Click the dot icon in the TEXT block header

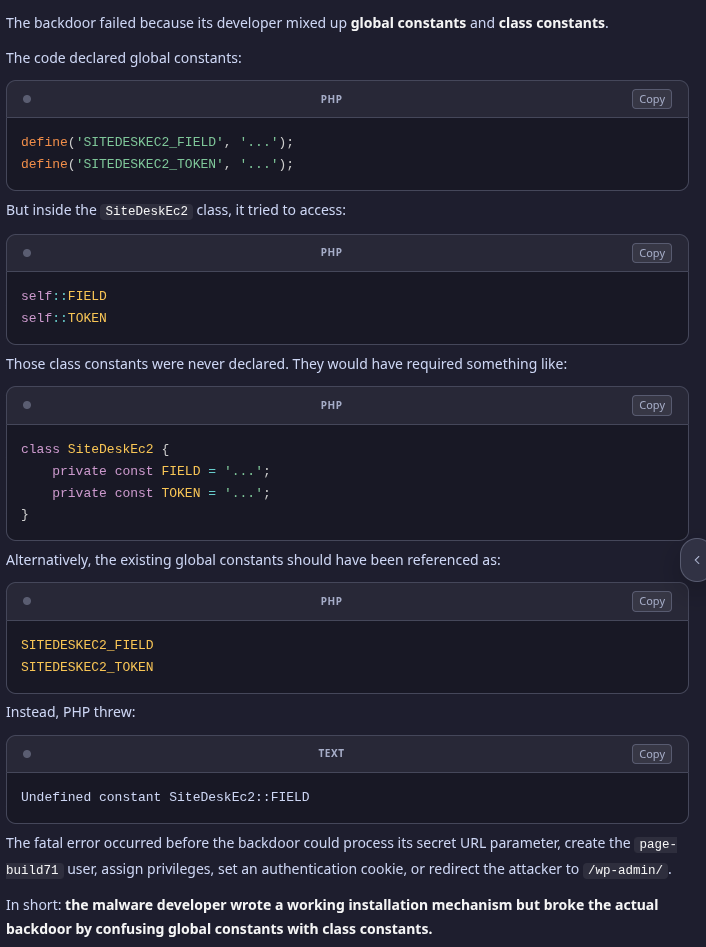pyautogui.click(x=27, y=754)
